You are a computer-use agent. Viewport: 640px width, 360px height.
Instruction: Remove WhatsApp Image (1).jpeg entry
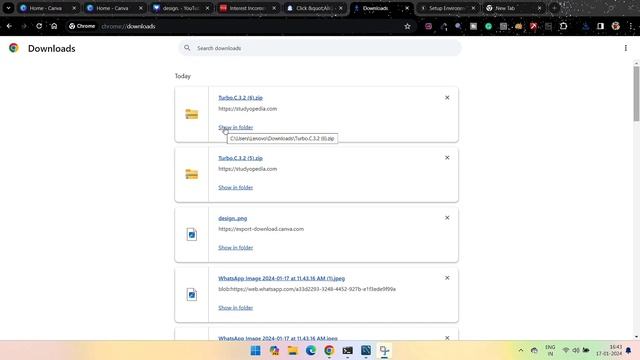pyautogui.click(x=447, y=278)
